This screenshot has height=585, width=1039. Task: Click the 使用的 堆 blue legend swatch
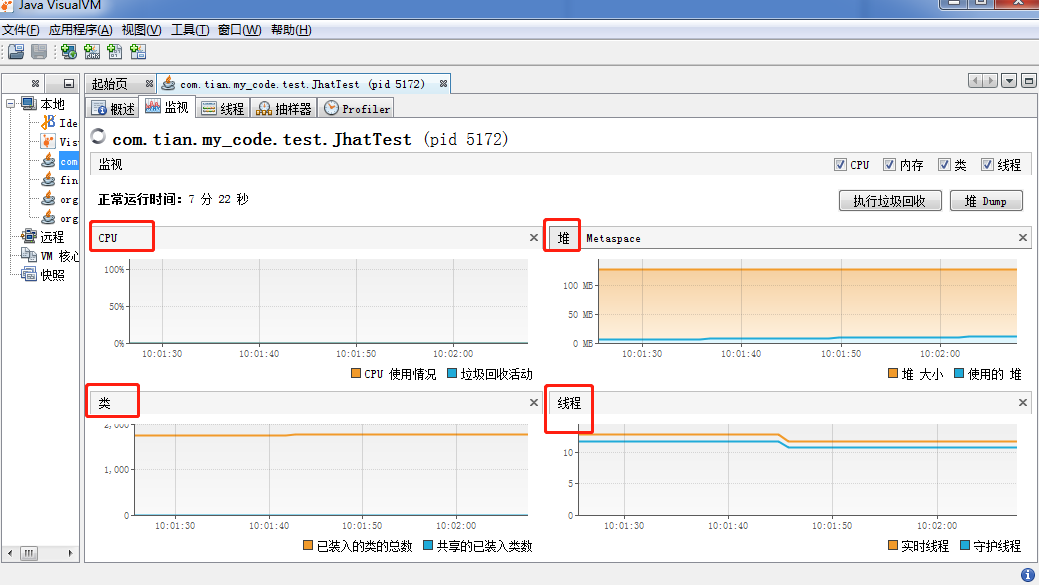point(958,374)
